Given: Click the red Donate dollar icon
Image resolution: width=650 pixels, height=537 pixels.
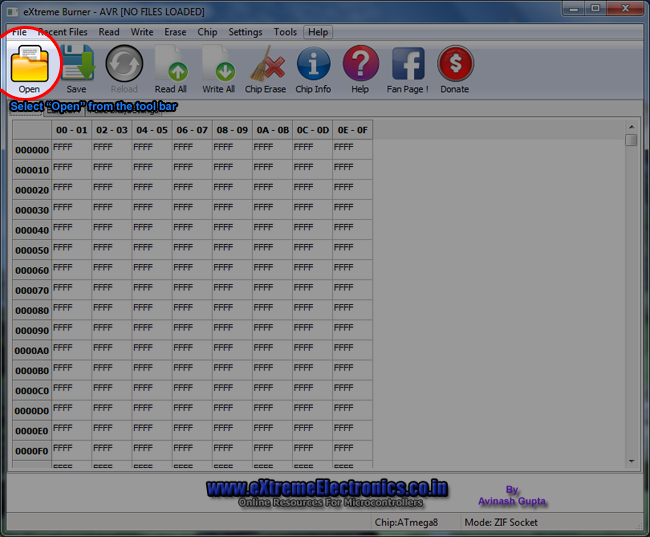Looking at the screenshot, I should pyautogui.click(x=455, y=63).
